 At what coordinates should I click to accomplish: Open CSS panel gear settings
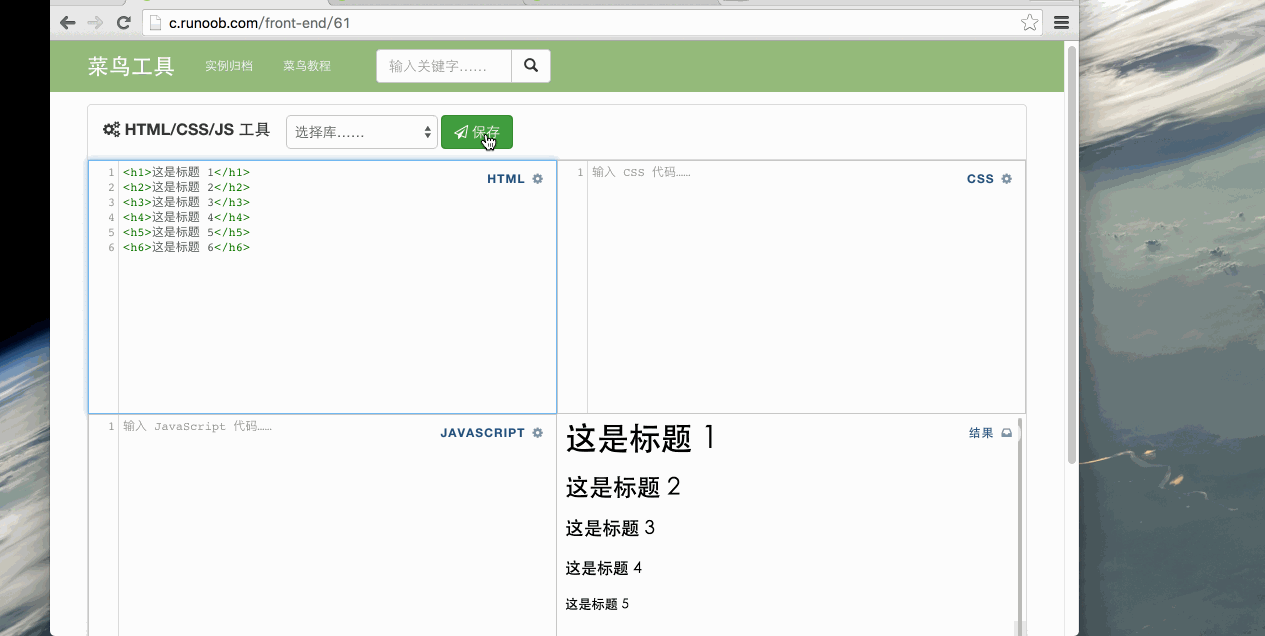(1007, 179)
